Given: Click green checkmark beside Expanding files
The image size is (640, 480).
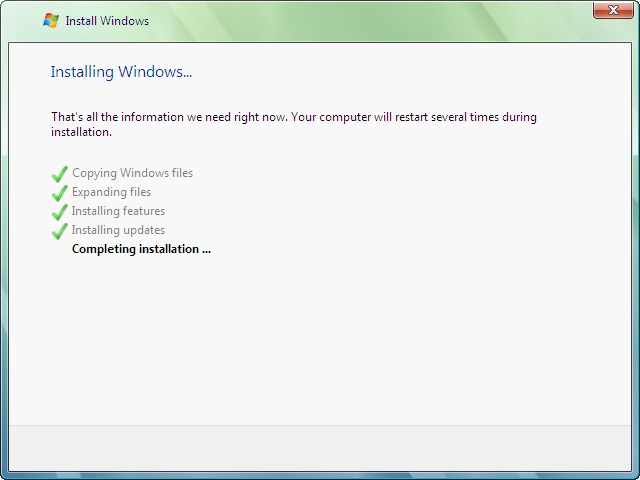Looking at the screenshot, I should click(60, 193).
